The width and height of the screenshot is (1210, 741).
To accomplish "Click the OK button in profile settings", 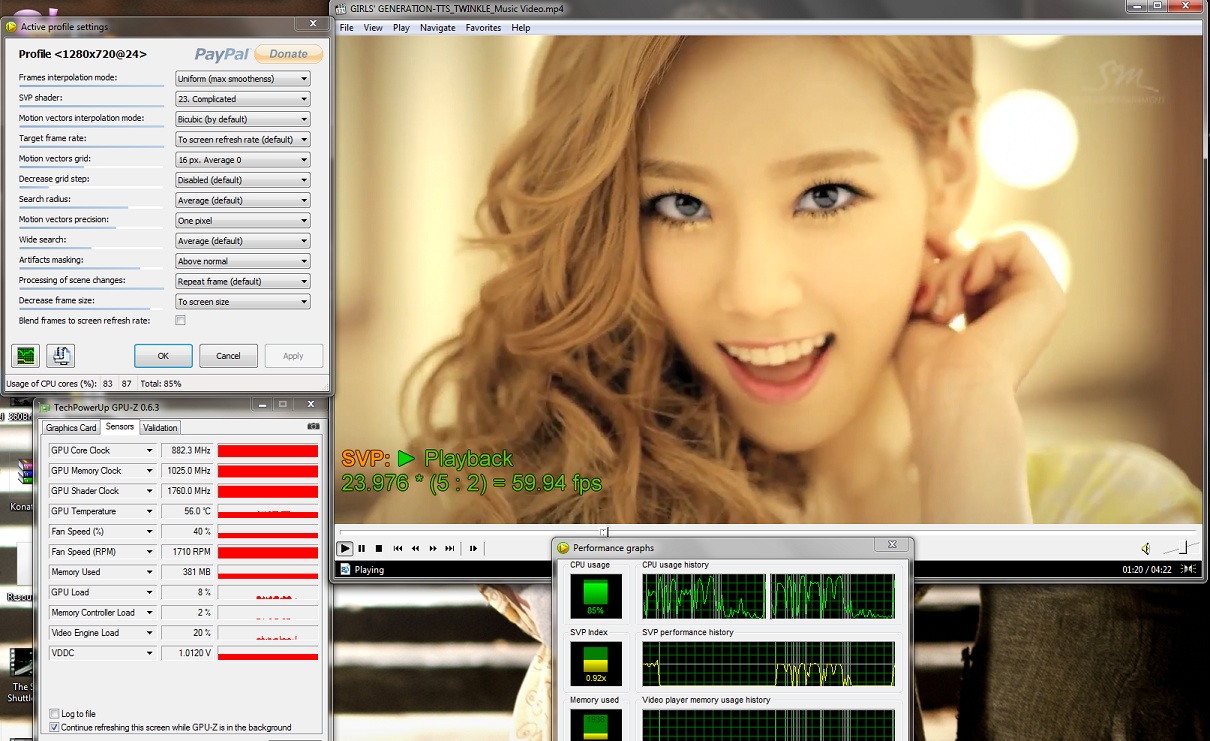I will coord(163,356).
